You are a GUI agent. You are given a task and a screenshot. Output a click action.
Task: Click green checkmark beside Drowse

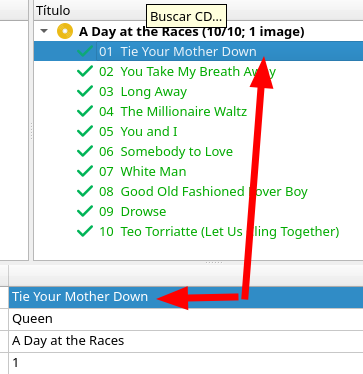point(85,211)
